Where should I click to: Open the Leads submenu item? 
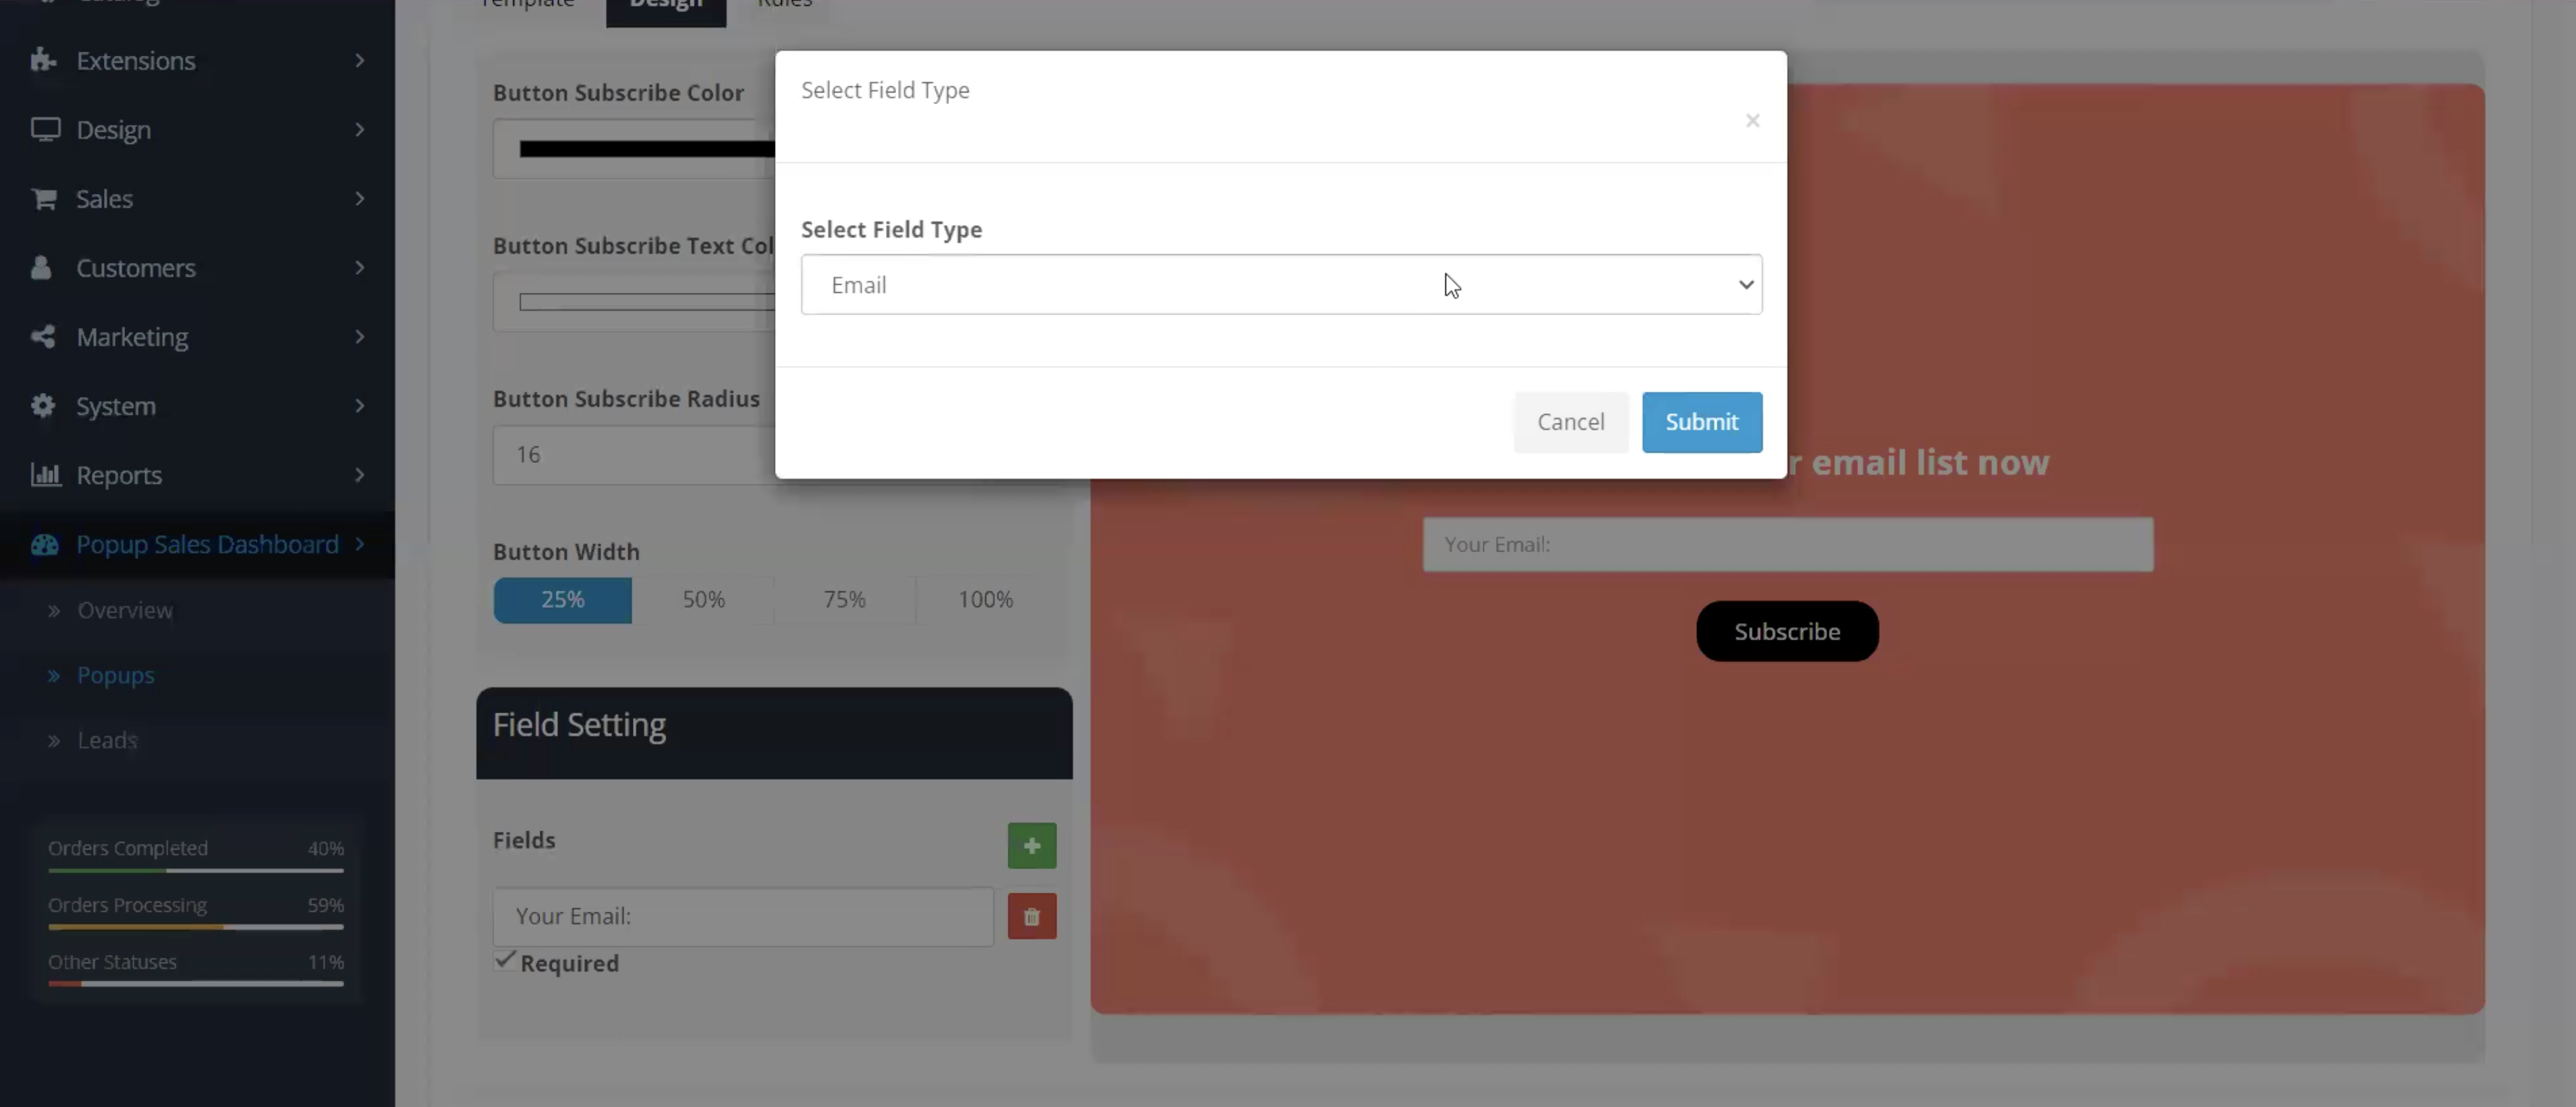tap(107, 740)
